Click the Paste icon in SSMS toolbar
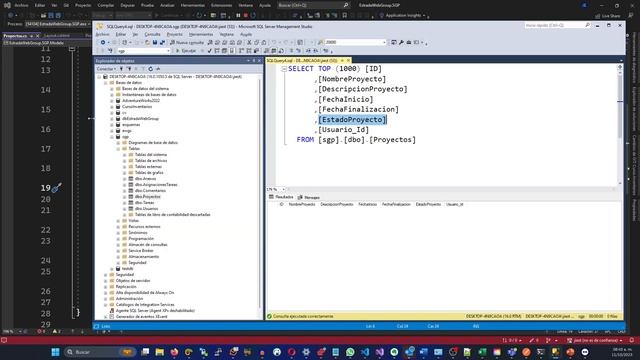The width and height of the screenshot is (640, 360). (264, 42)
